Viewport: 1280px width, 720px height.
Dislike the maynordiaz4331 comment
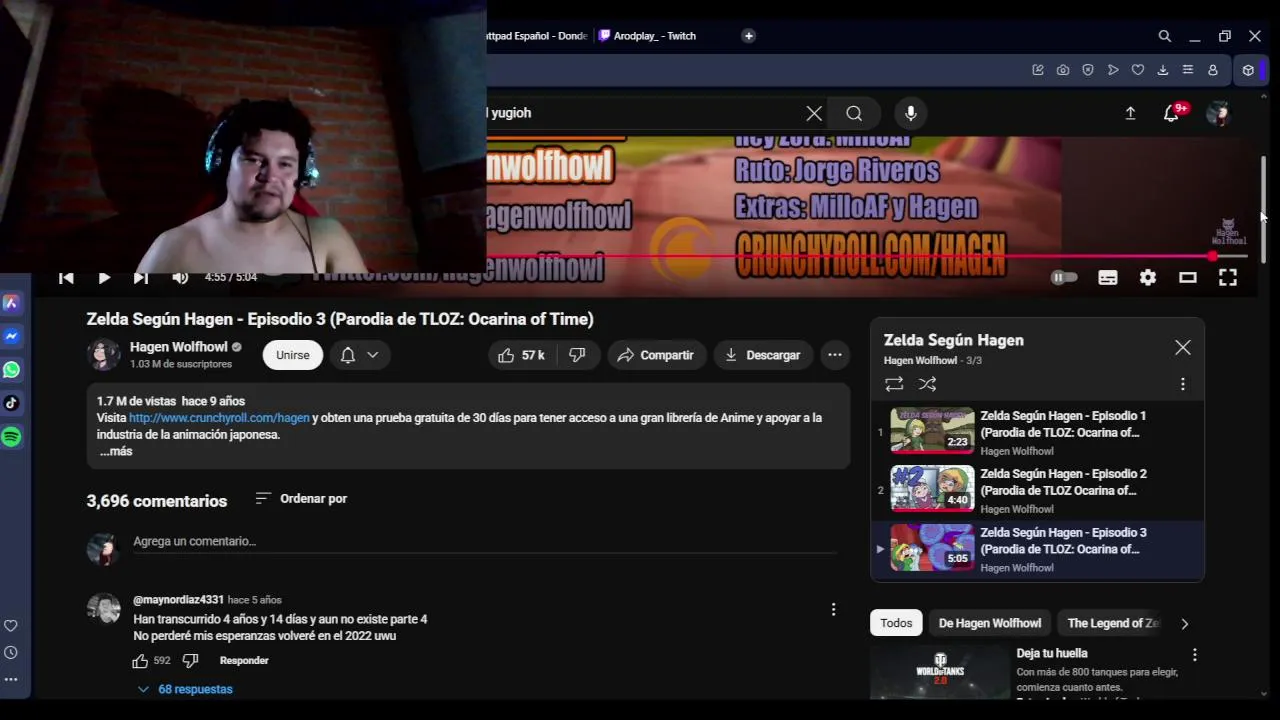pyautogui.click(x=190, y=661)
